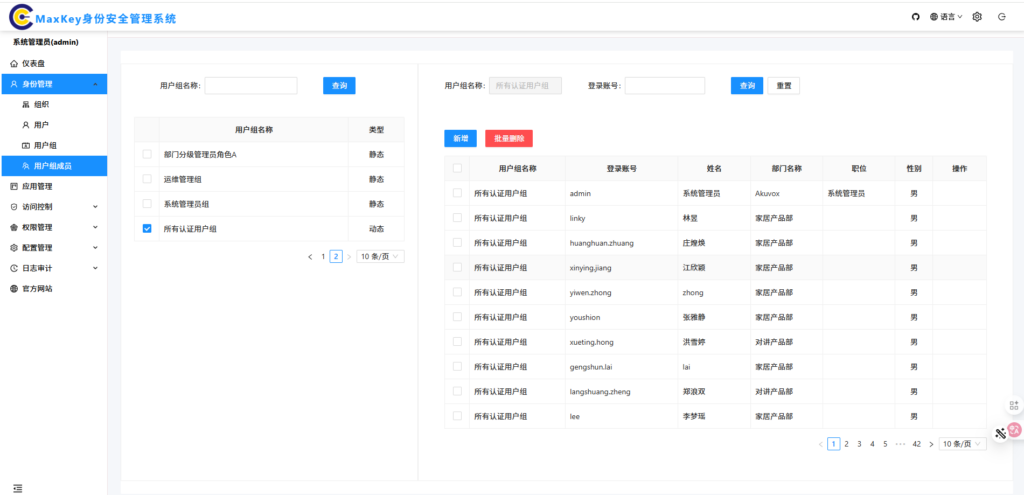Open the GitHub icon link in header
Screen dimensions: 1024x495
point(915,17)
